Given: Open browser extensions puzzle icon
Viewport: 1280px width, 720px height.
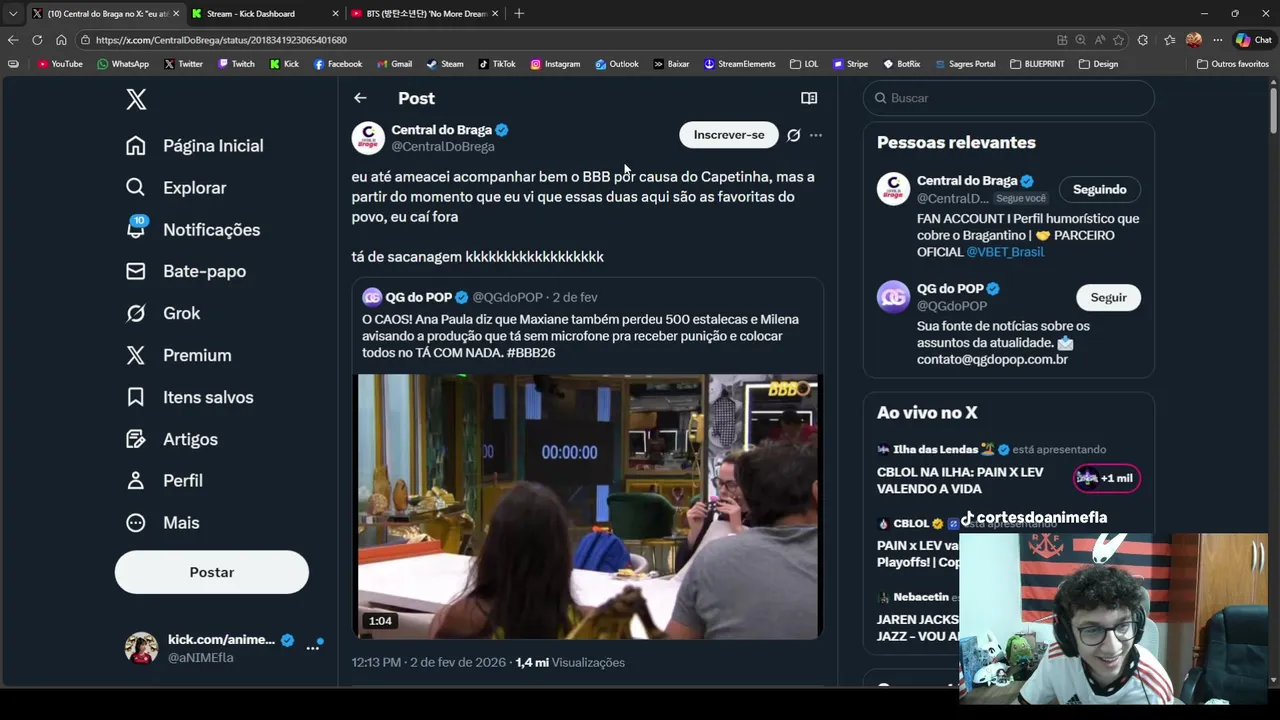Looking at the screenshot, I should point(1143,40).
